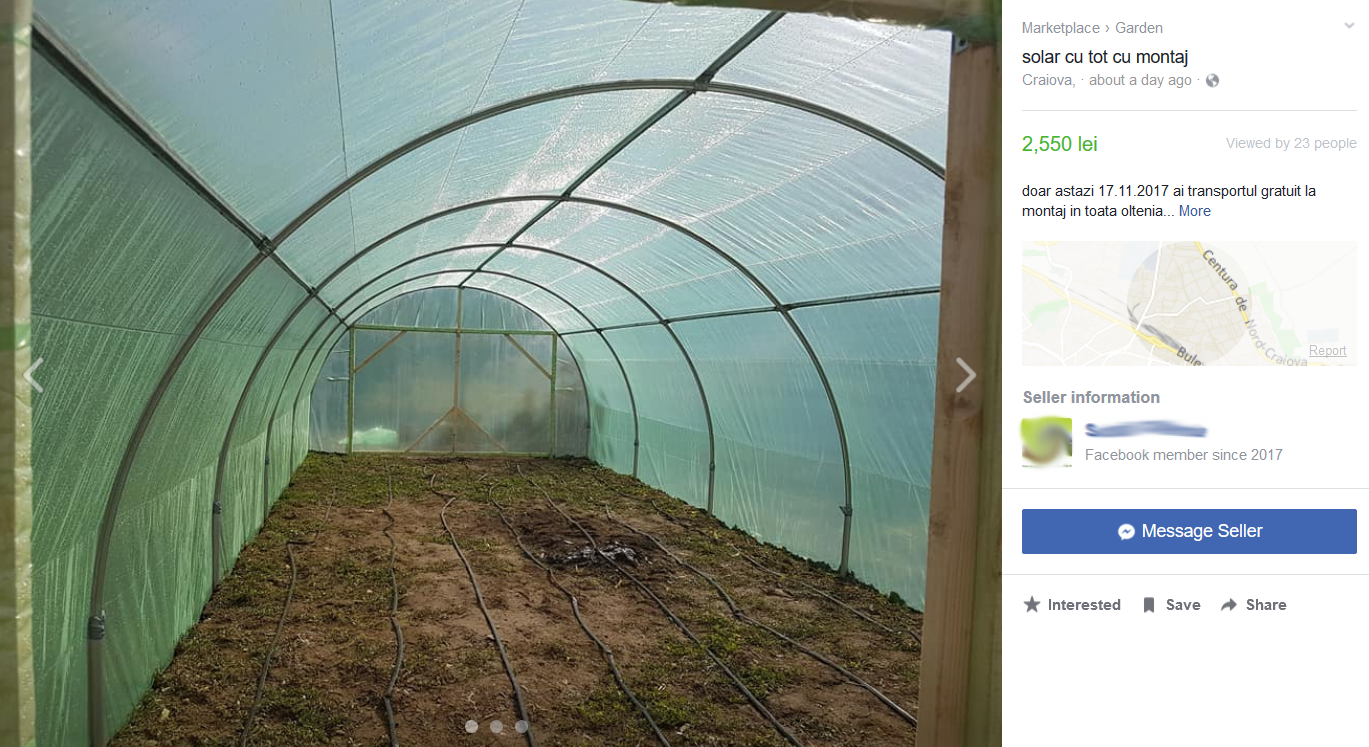Advance to the next photo arrow

tap(965, 375)
